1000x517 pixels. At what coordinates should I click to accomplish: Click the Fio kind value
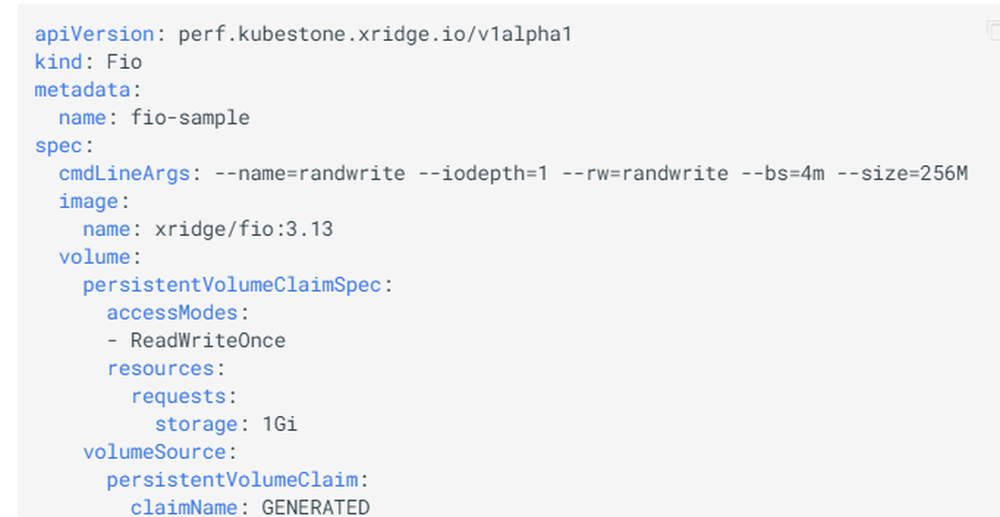(124, 62)
